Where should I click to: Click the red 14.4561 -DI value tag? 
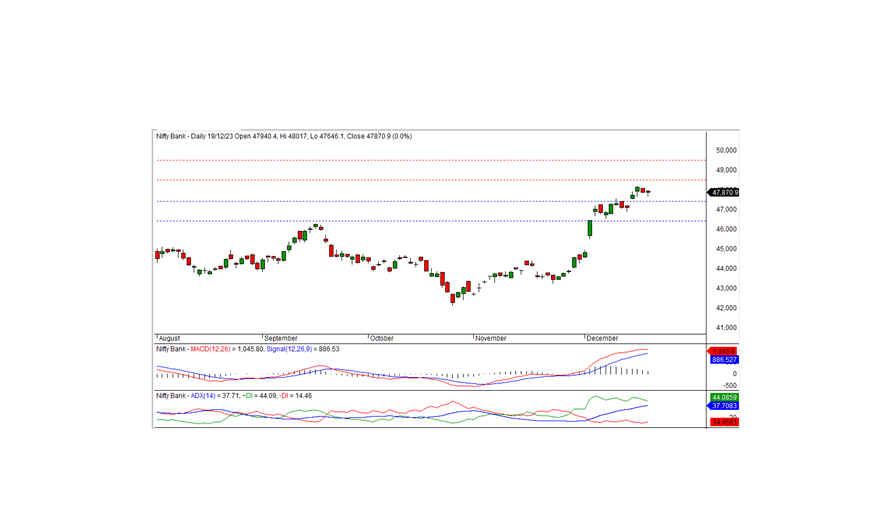[x=724, y=422]
